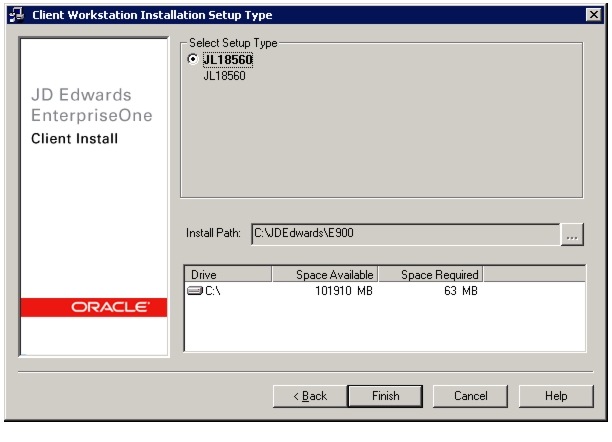This screenshot has height=442, width=612.
Task: Click the C:\ drive icon in drive list
Action: click(195, 291)
